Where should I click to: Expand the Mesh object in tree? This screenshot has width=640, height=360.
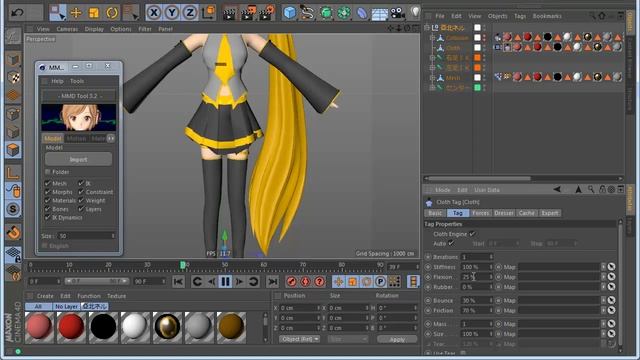[x=432, y=78]
